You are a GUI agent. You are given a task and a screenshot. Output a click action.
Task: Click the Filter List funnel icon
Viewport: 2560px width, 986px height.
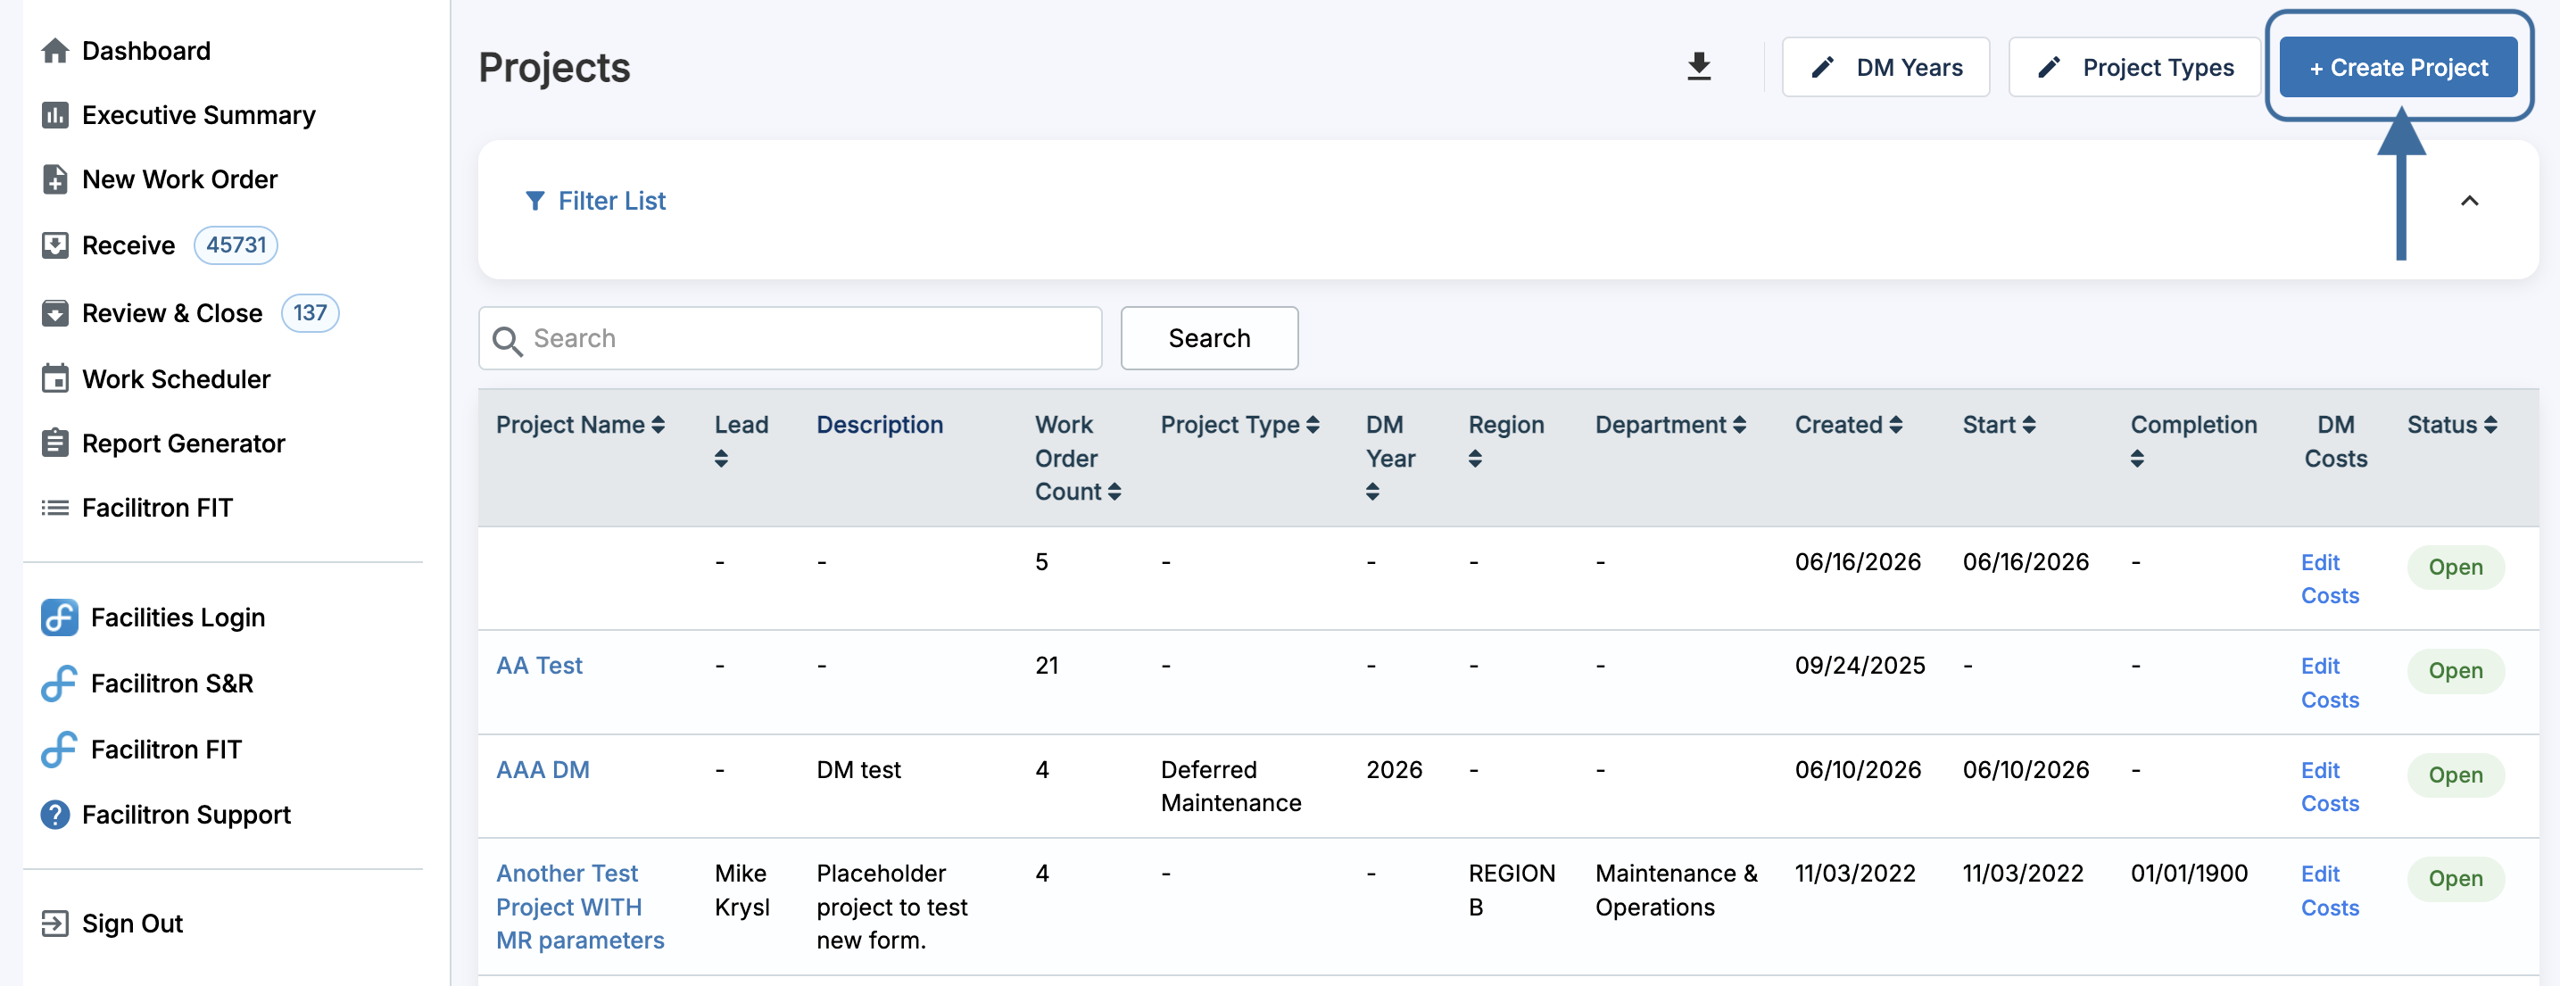coord(535,201)
